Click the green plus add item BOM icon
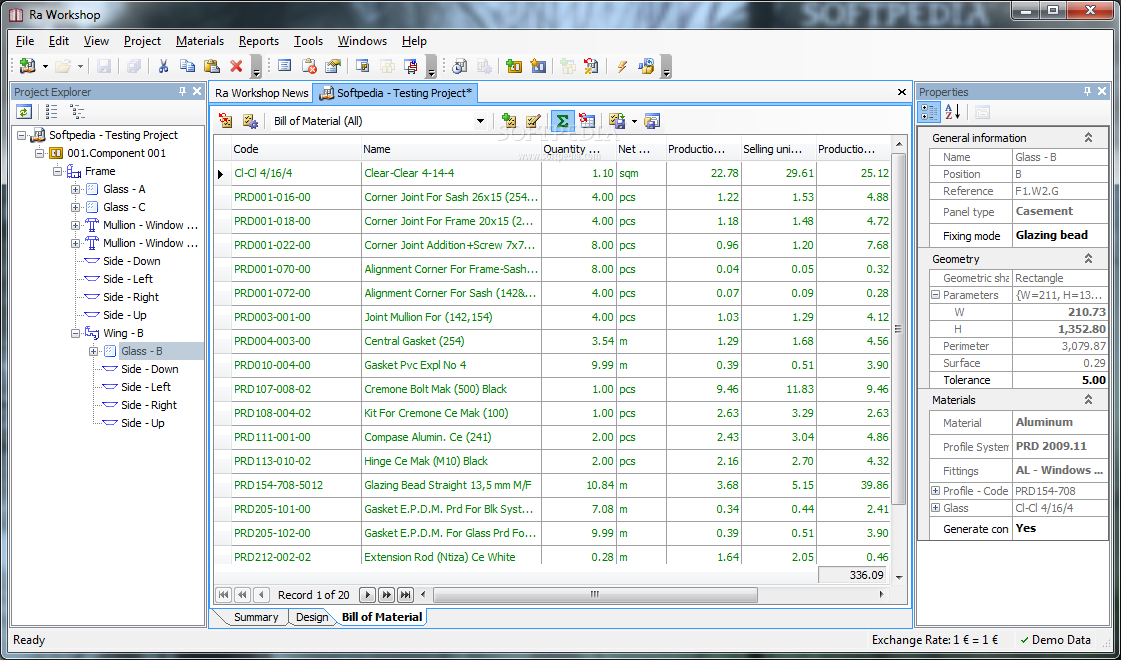This screenshot has width=1121, height=660. coord(509,121)
